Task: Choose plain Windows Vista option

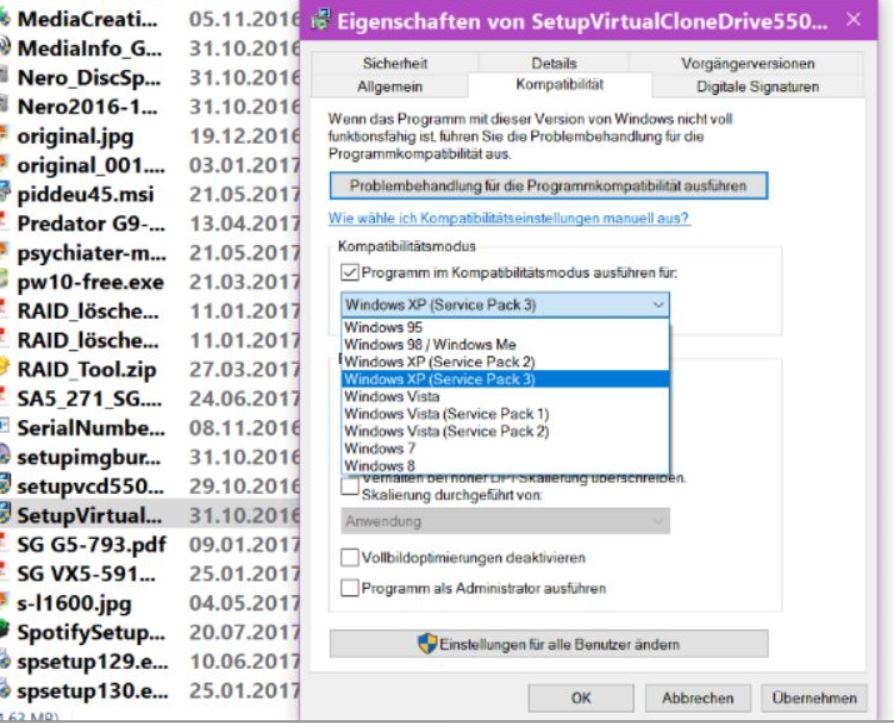Action: point(505,396)
